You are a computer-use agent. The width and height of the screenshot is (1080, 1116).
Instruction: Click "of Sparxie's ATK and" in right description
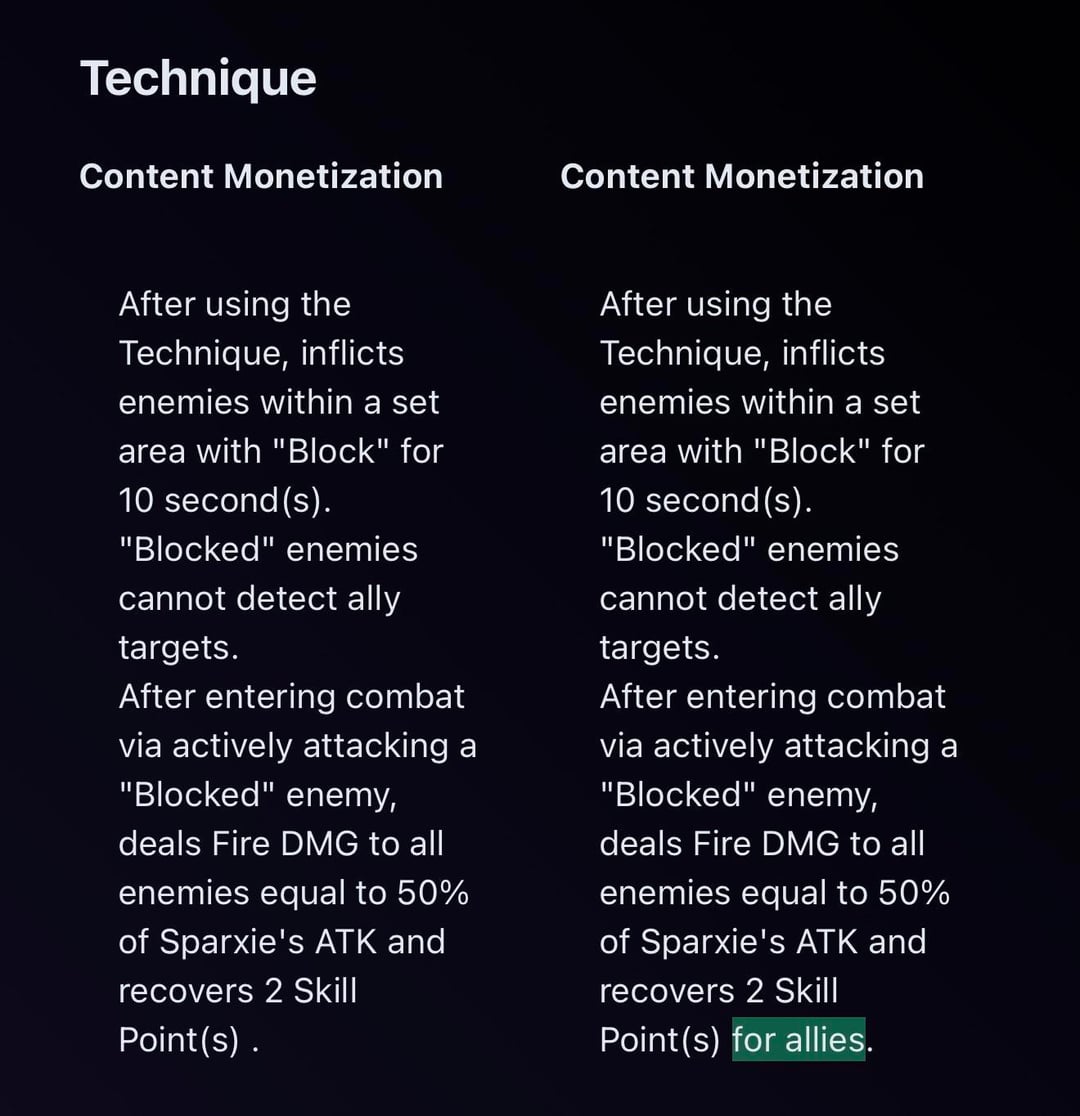coord(762,941)
